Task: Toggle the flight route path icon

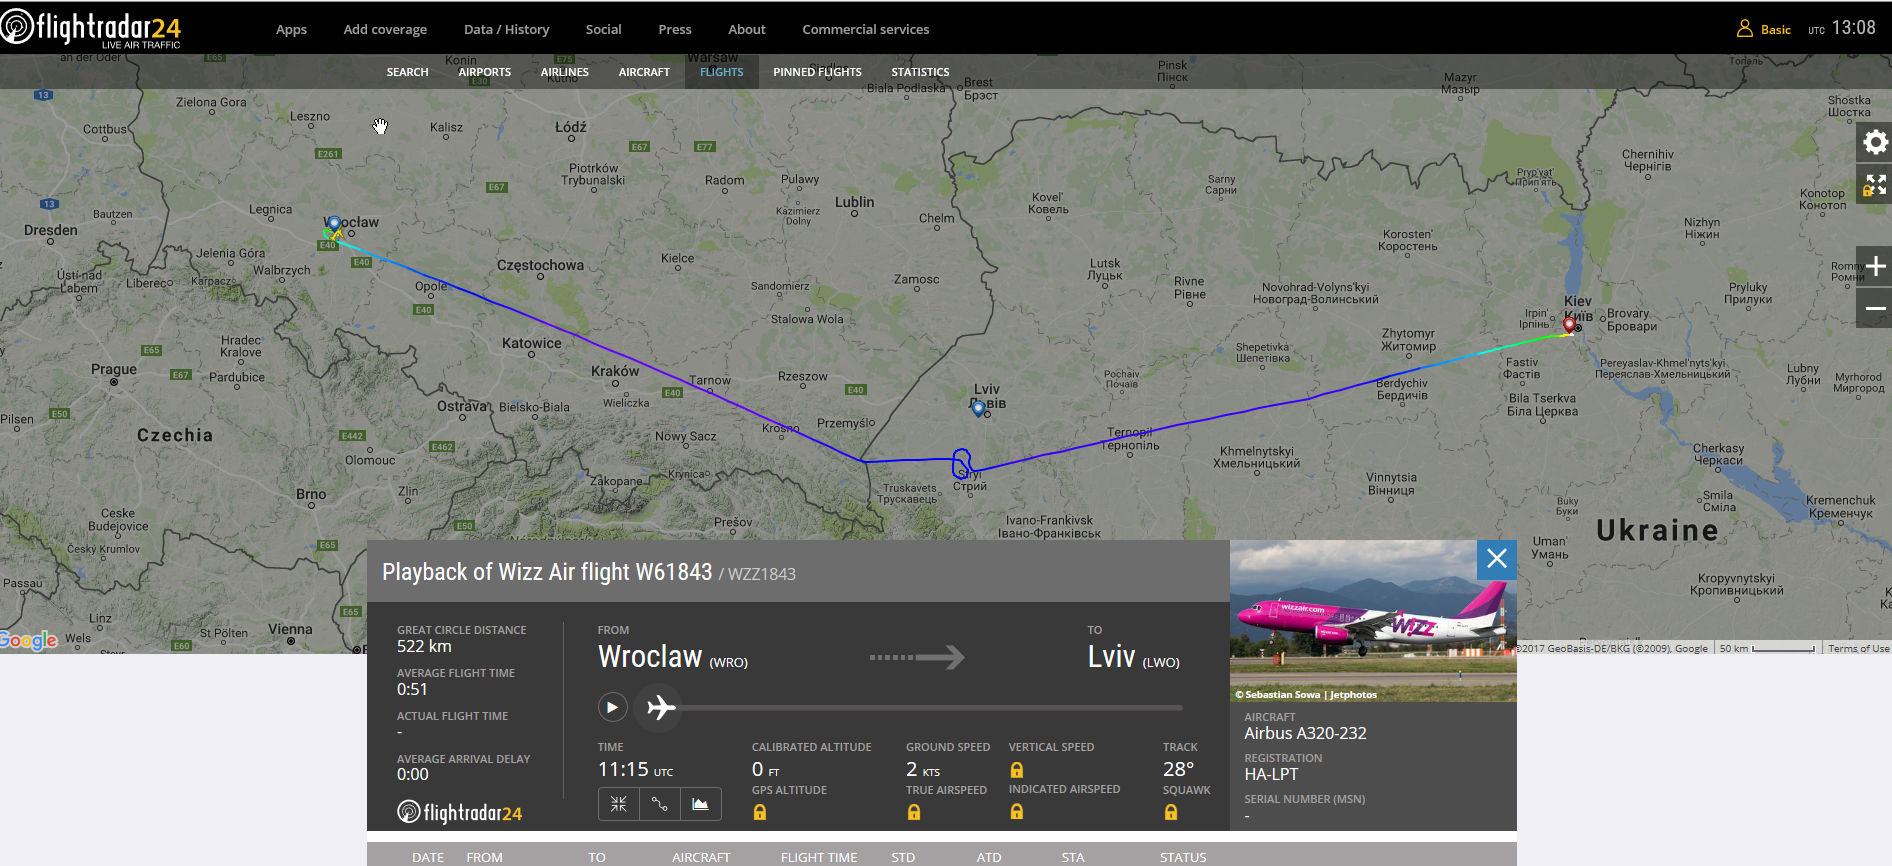Action: click(x=660, y=804)
